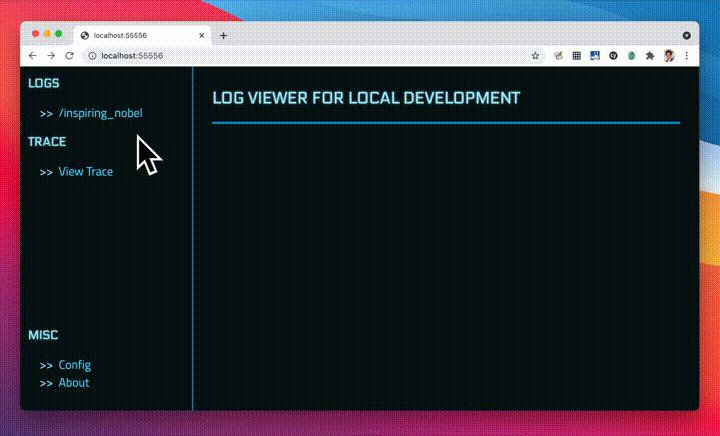Click the red close window button
Viewport: 720px width, 436px height.
point(35,34)
